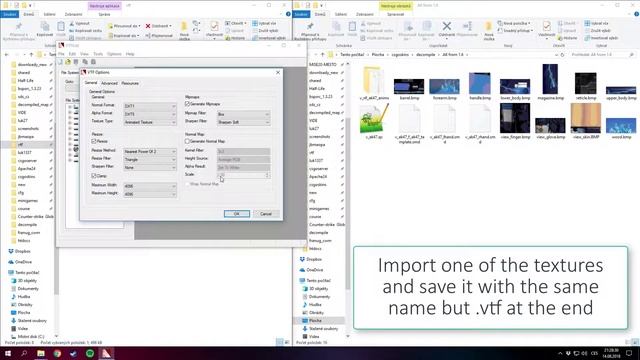Click the delete X icon in right Explorer ribbon
Screen dimensions: 640x360
[x=447, y=27]
